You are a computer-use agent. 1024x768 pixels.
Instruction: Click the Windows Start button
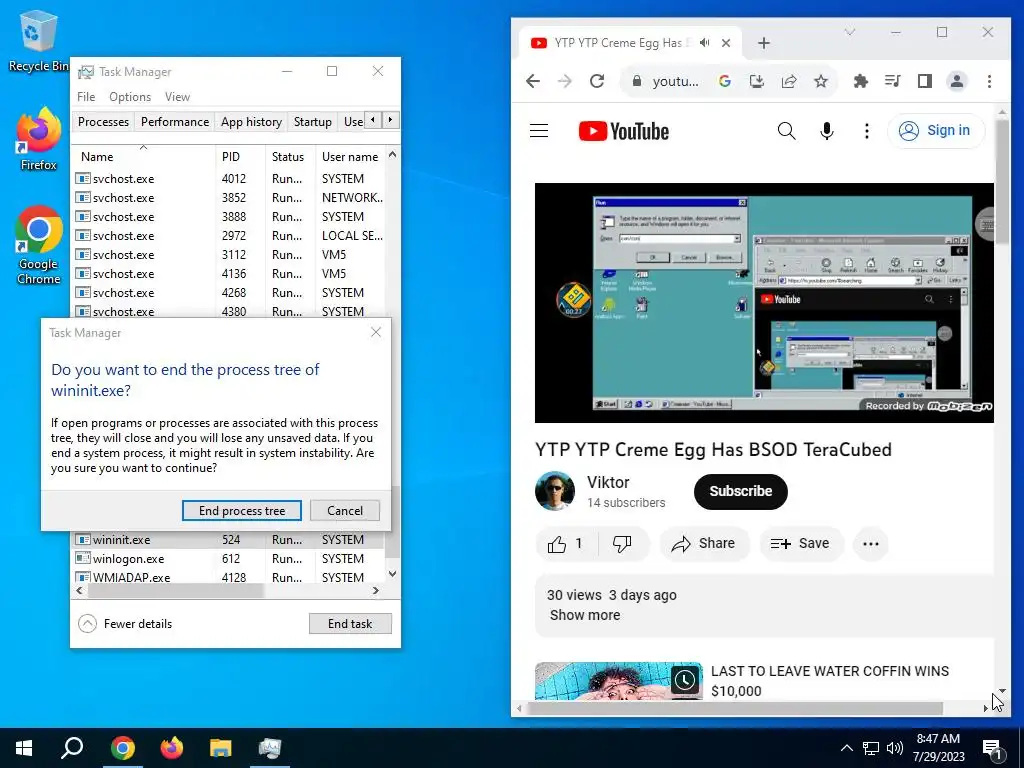(24, 748)
